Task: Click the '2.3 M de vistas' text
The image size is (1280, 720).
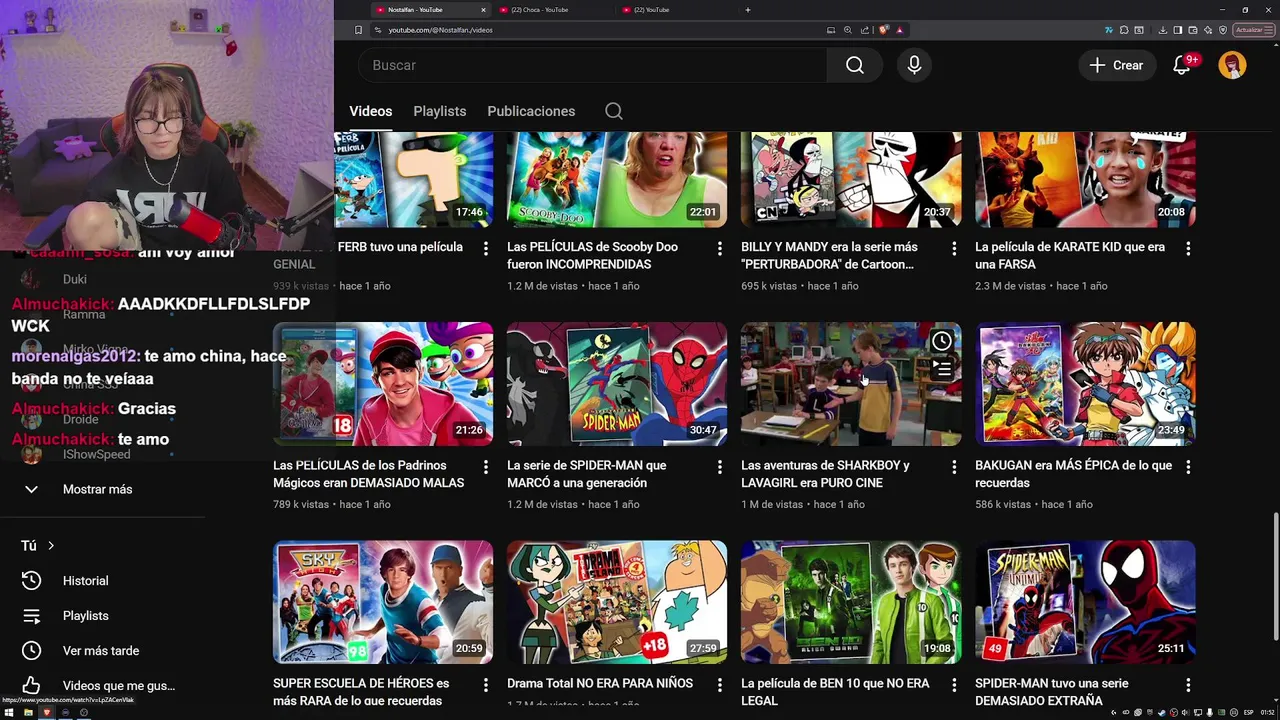Action: tap(1010, 286)
